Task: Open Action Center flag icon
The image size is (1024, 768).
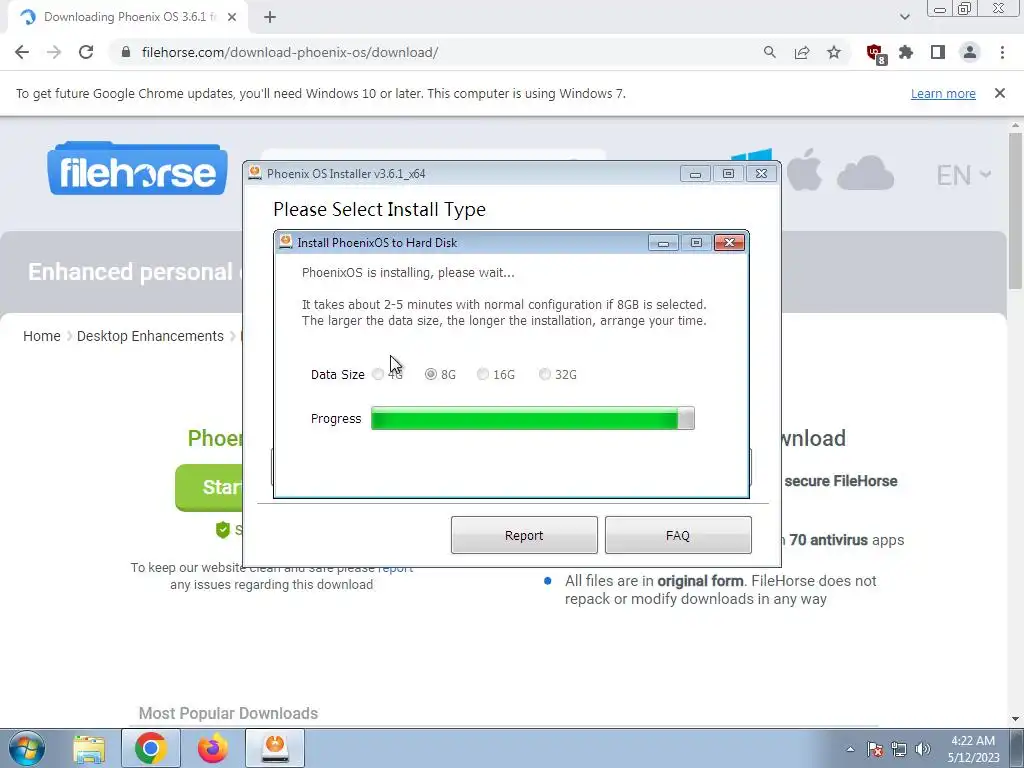Action: [875, 749]
